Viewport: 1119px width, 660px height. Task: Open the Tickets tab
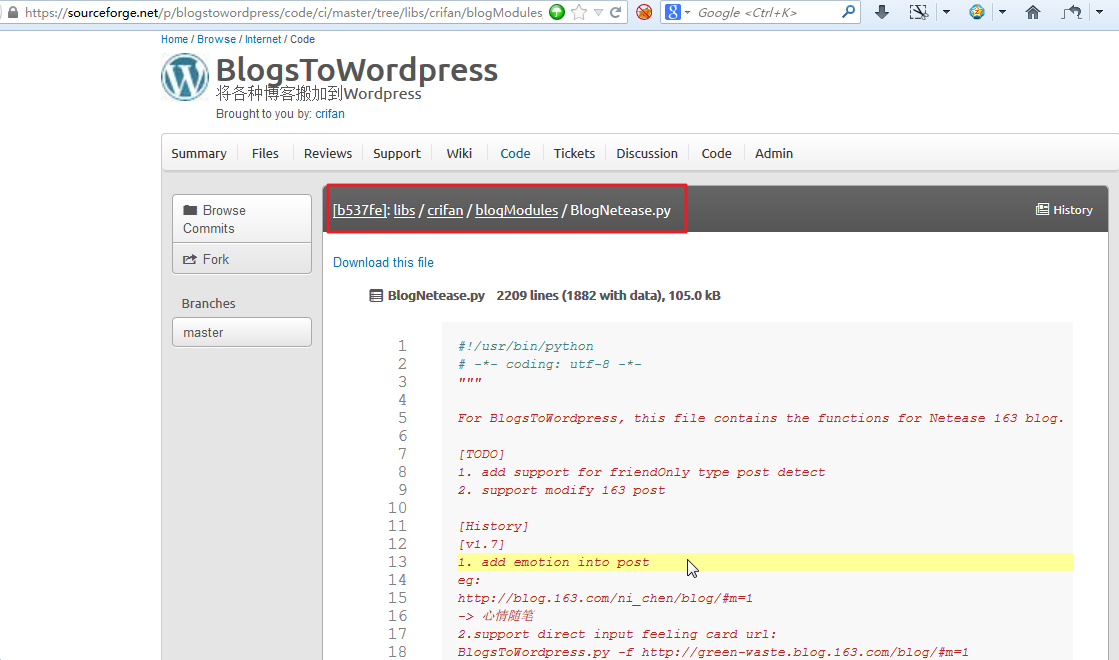(574, 153)
